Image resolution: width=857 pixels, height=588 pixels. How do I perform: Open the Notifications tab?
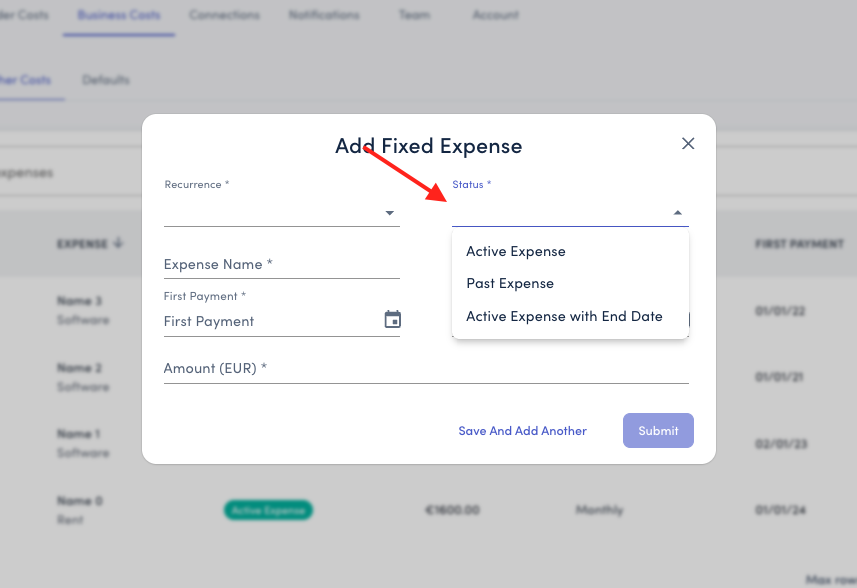click(x=324, y=15)
